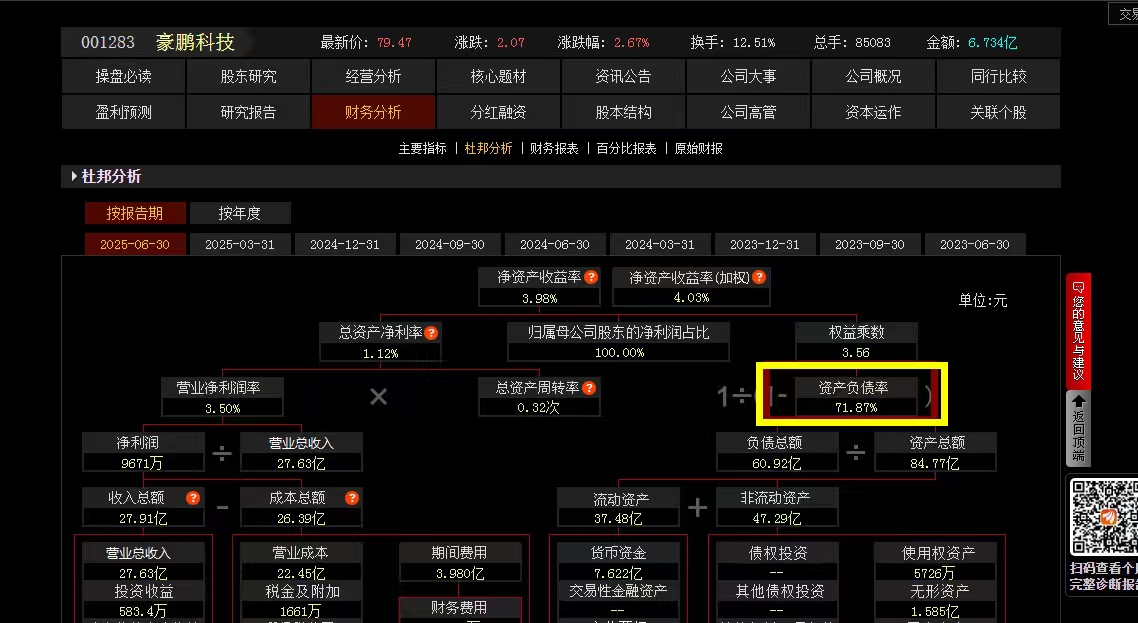Click the 净利润 box
This screenshot has width=1138, height=623.
coord(144,452)
